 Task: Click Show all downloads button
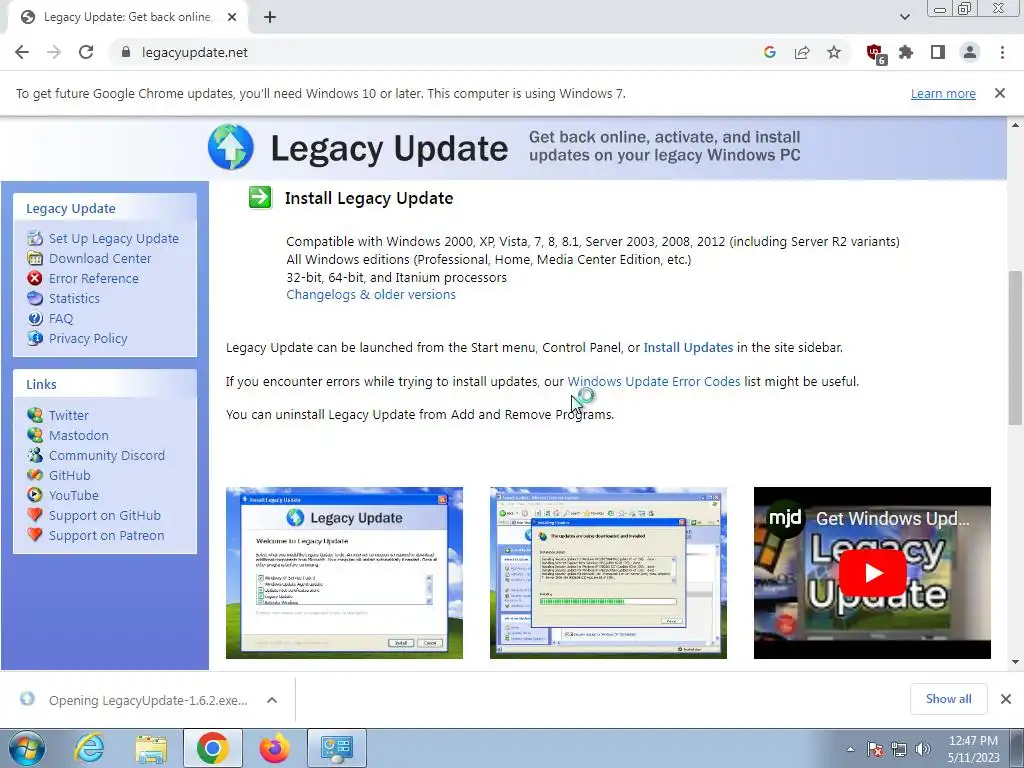(x=948, y=699)
